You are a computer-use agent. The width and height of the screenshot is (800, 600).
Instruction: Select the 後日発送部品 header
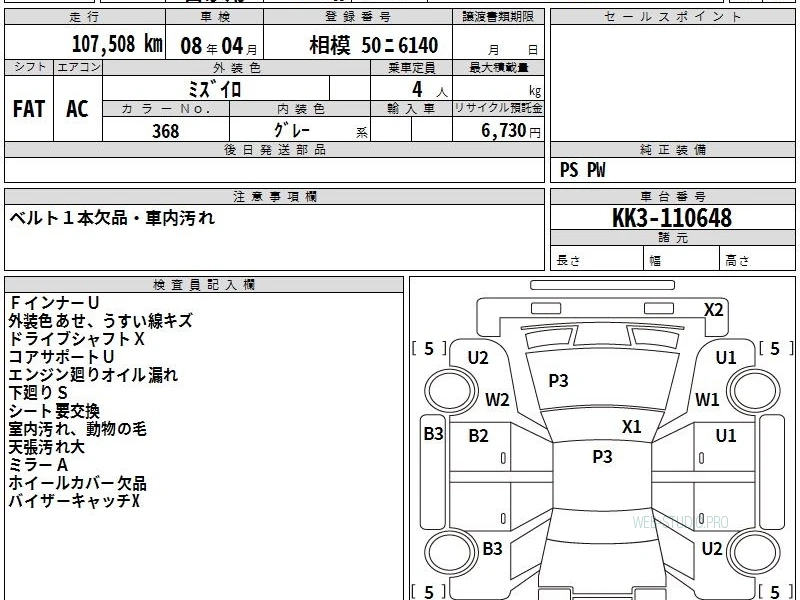point(274,150)
